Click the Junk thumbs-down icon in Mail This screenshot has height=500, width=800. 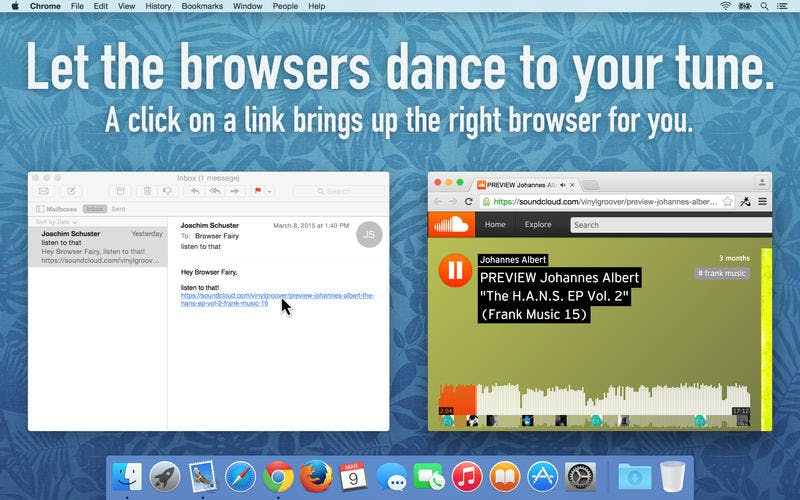point(167,191)
